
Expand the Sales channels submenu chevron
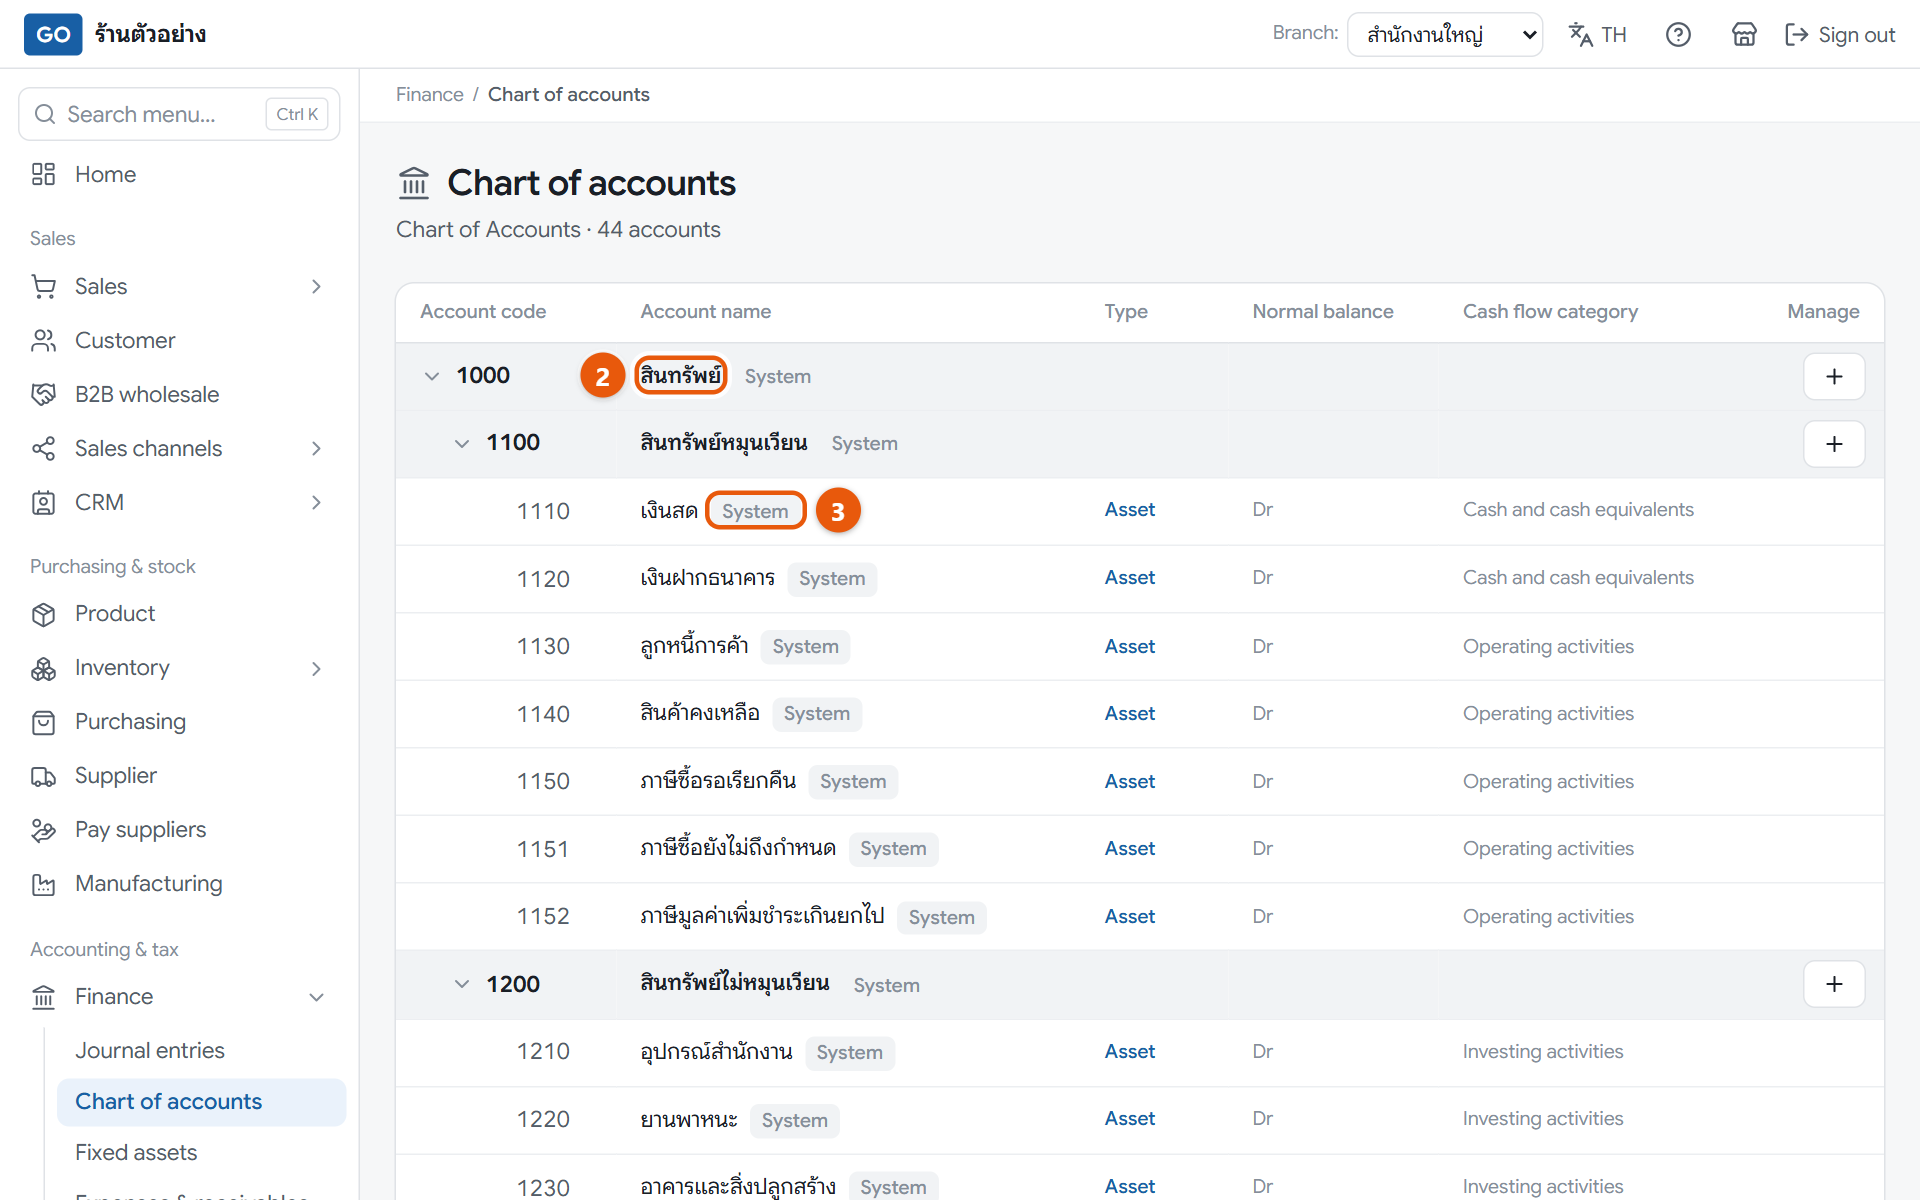click(x=316, y=449)
